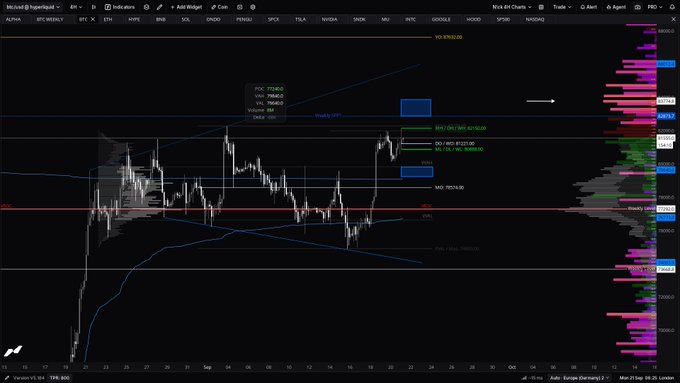The height and width of the screenshot is (383, 680).
Task: Click the 73668.8 price axis label
Action: [666, 269]
